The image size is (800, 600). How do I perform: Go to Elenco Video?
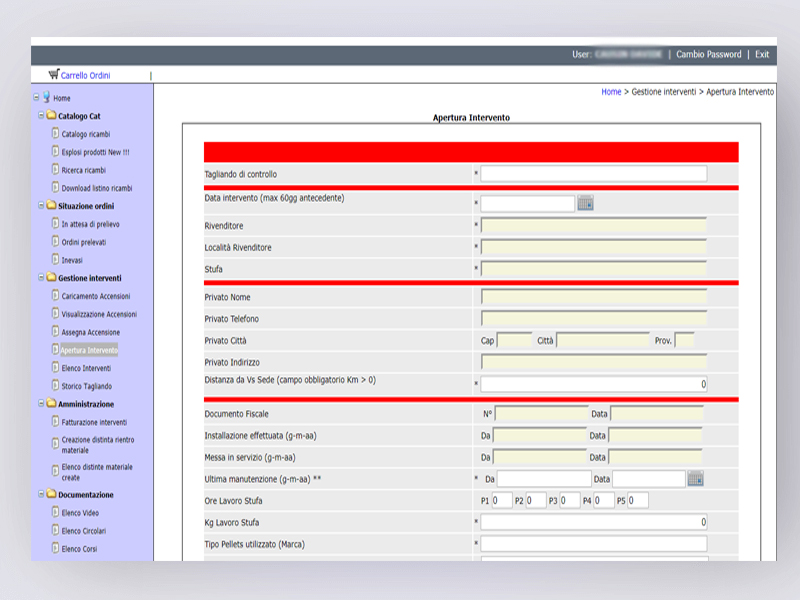pos(80,512)
